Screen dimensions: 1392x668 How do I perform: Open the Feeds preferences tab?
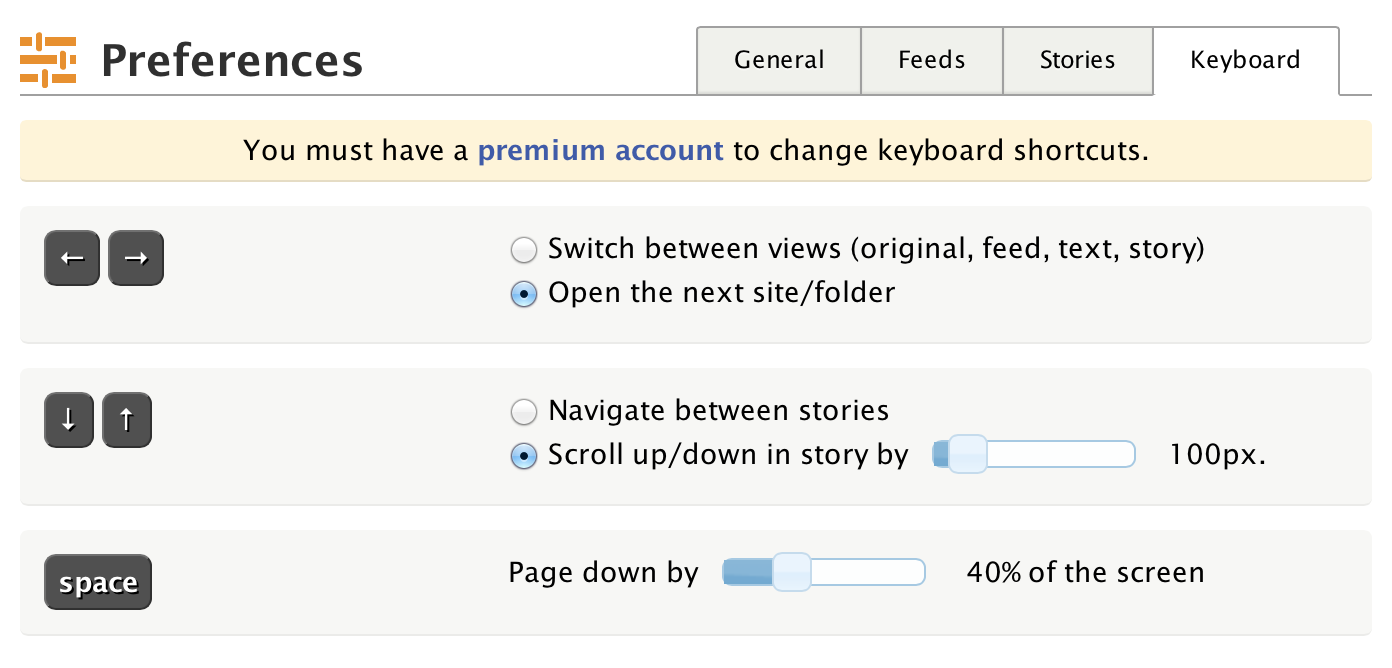pos(931,61)
